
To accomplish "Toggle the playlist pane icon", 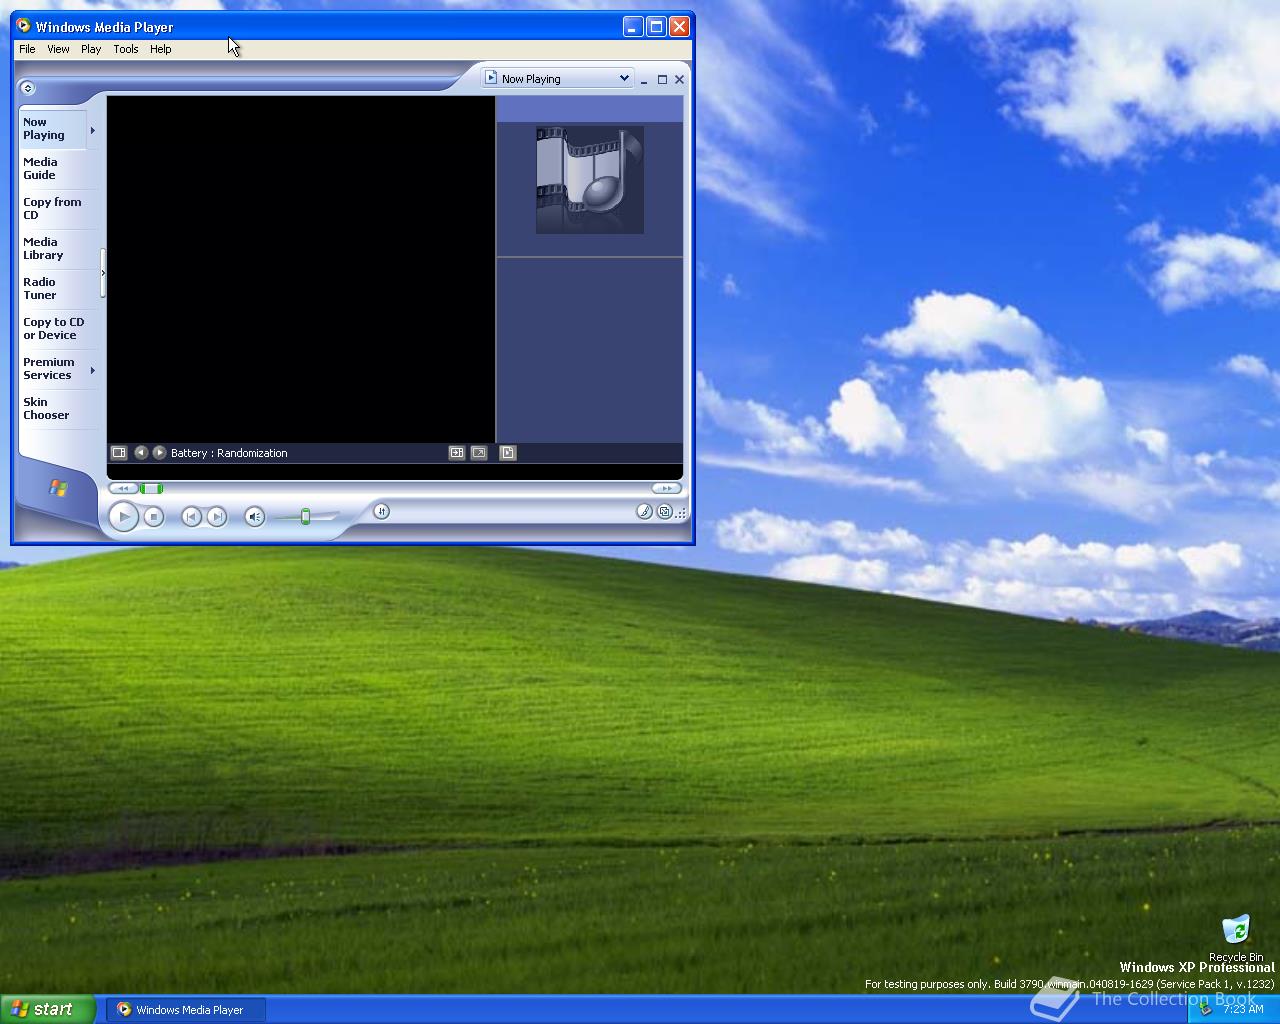I will [x=508, y=453].
